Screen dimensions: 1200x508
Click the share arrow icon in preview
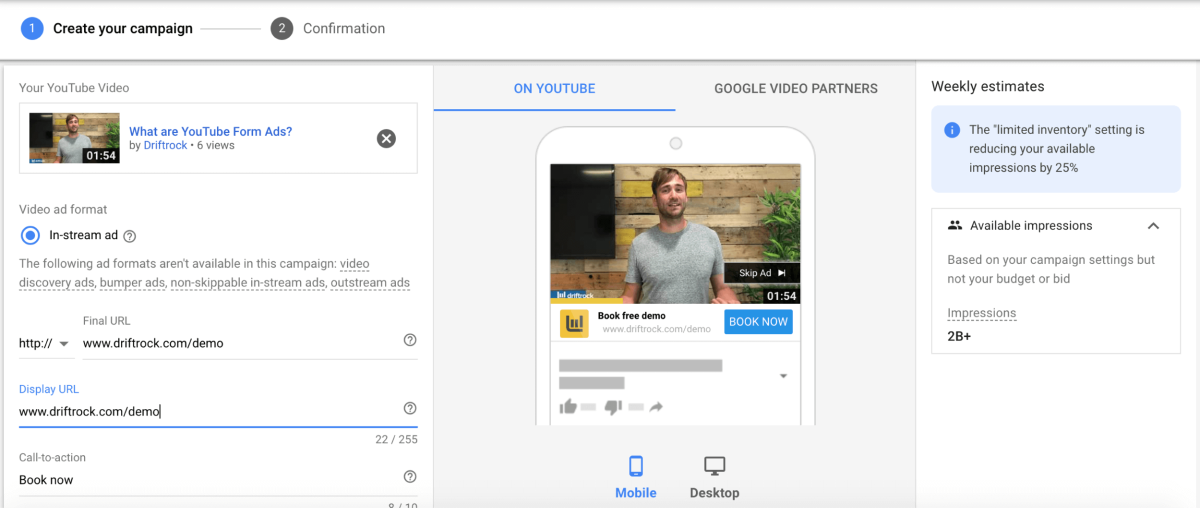click(x=656, y=406)
